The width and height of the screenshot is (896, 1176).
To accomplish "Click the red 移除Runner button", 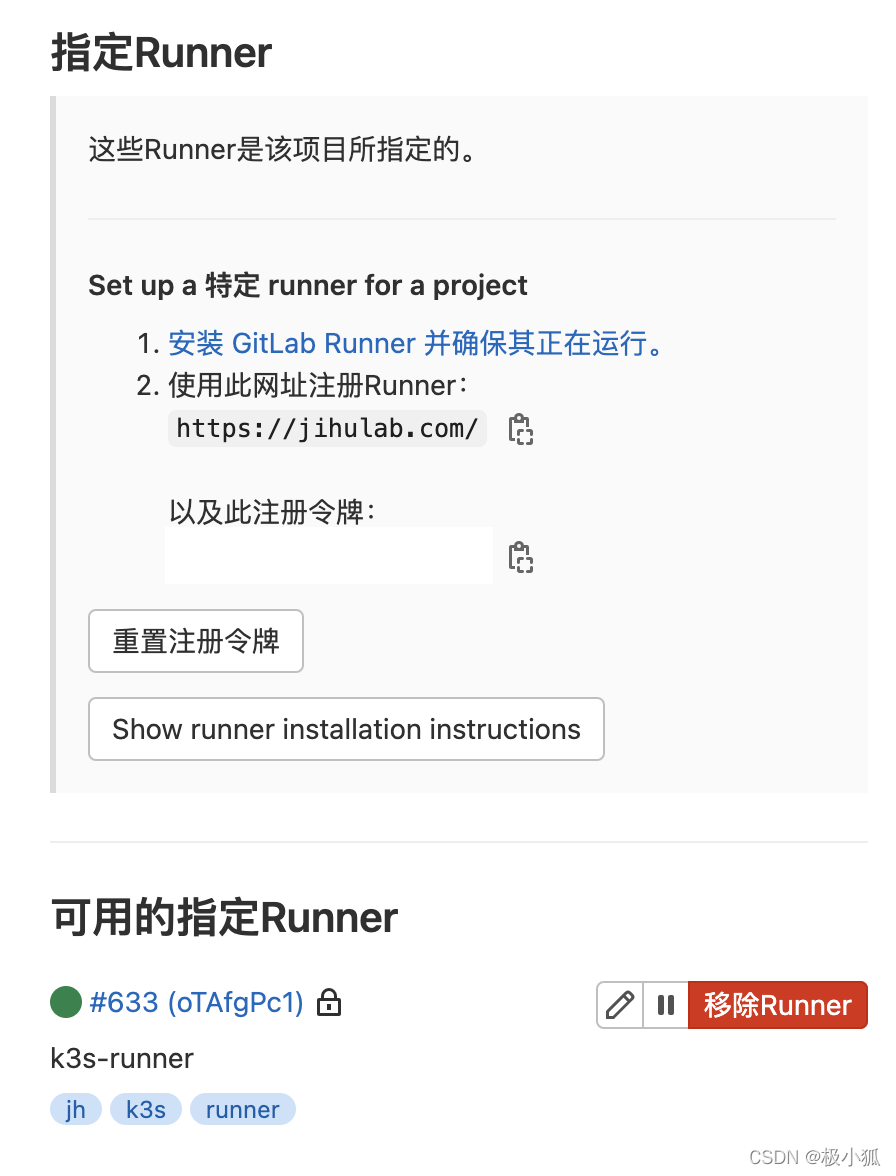I will point(778,1005).
